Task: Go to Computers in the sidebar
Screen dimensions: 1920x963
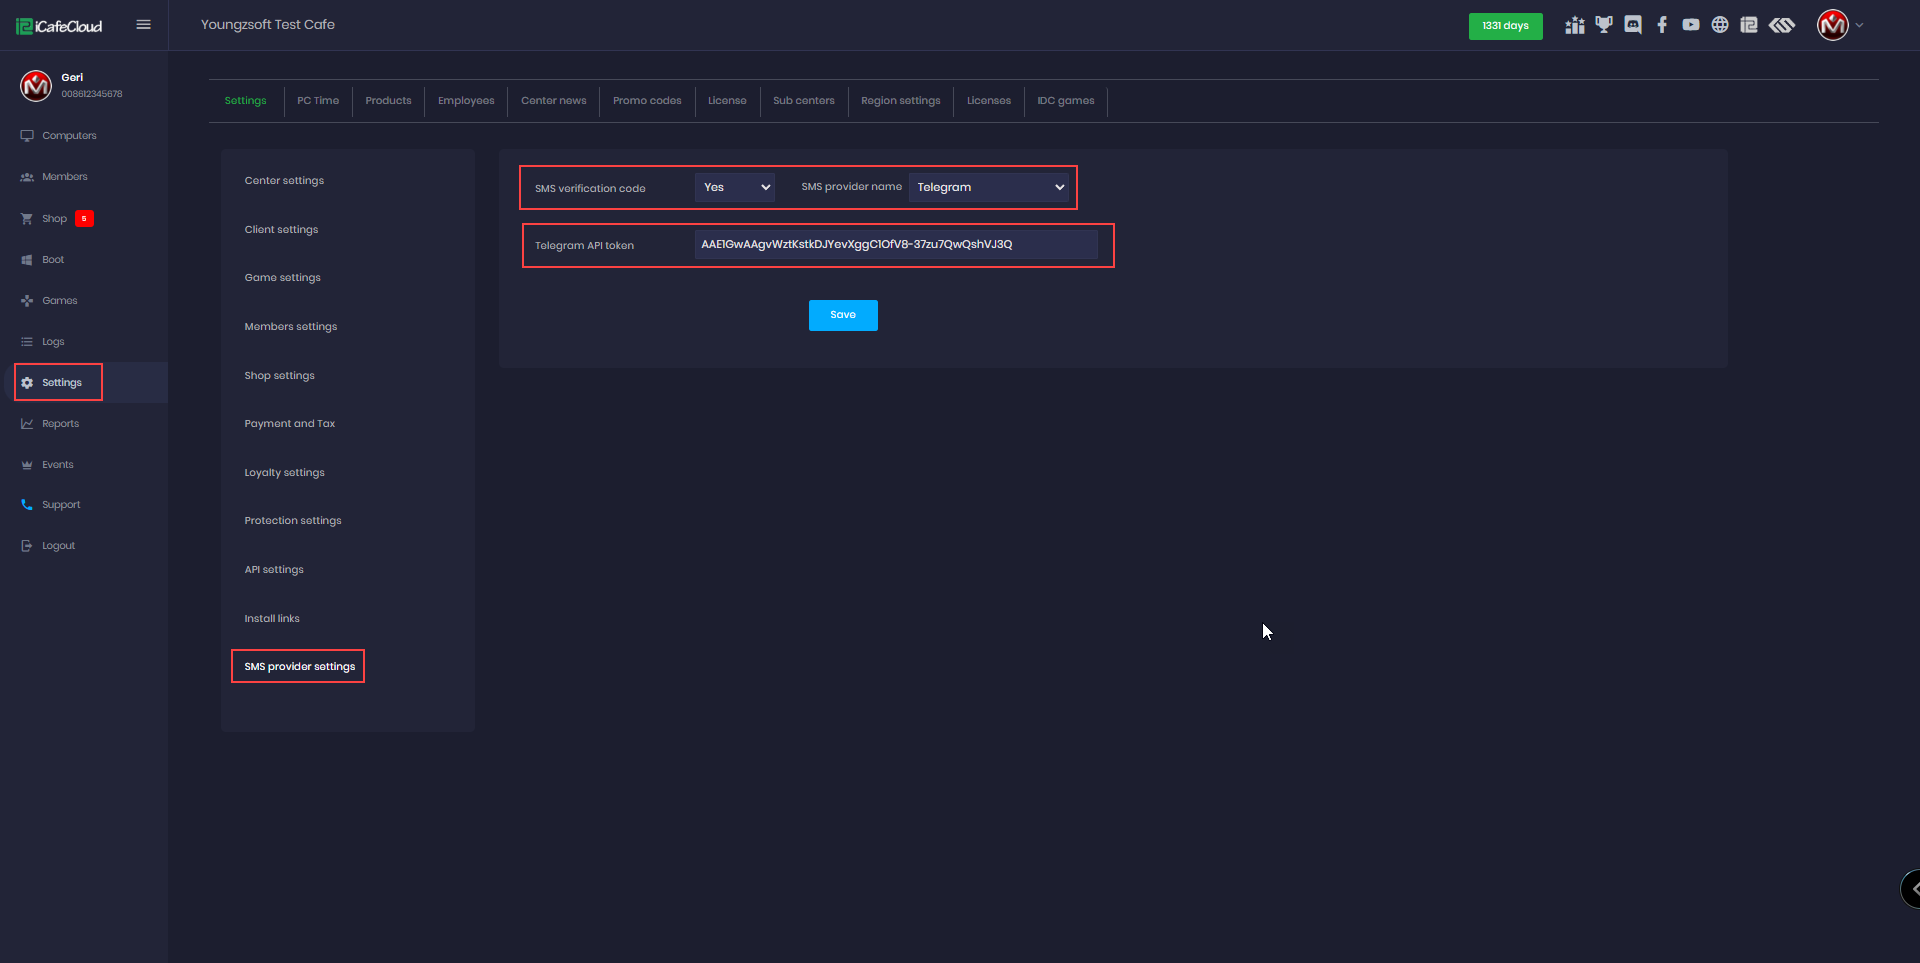Action: coord(69,136)
